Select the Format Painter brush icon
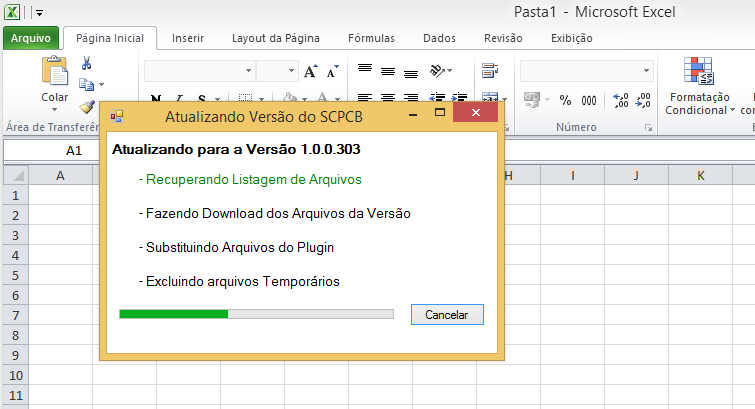The image size is (755, 409). 87,106
